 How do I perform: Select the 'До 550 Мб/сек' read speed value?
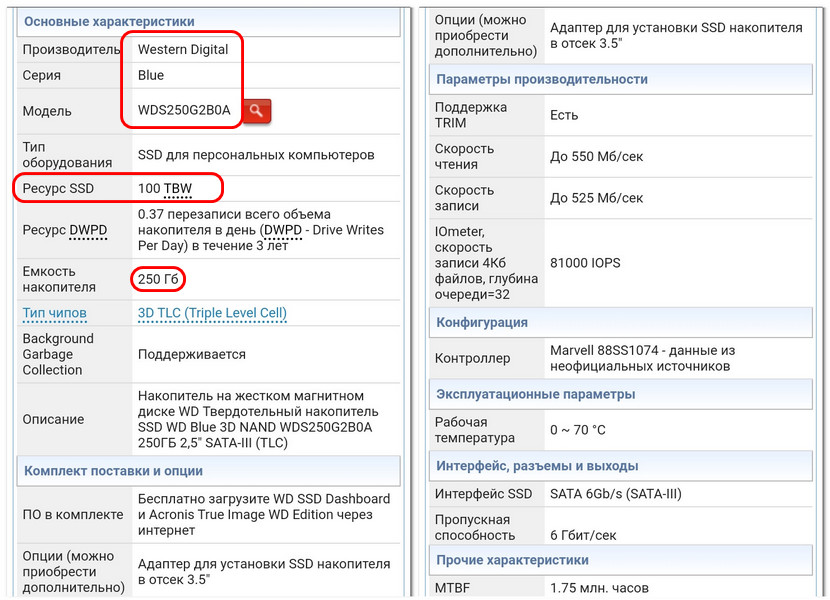596,157
